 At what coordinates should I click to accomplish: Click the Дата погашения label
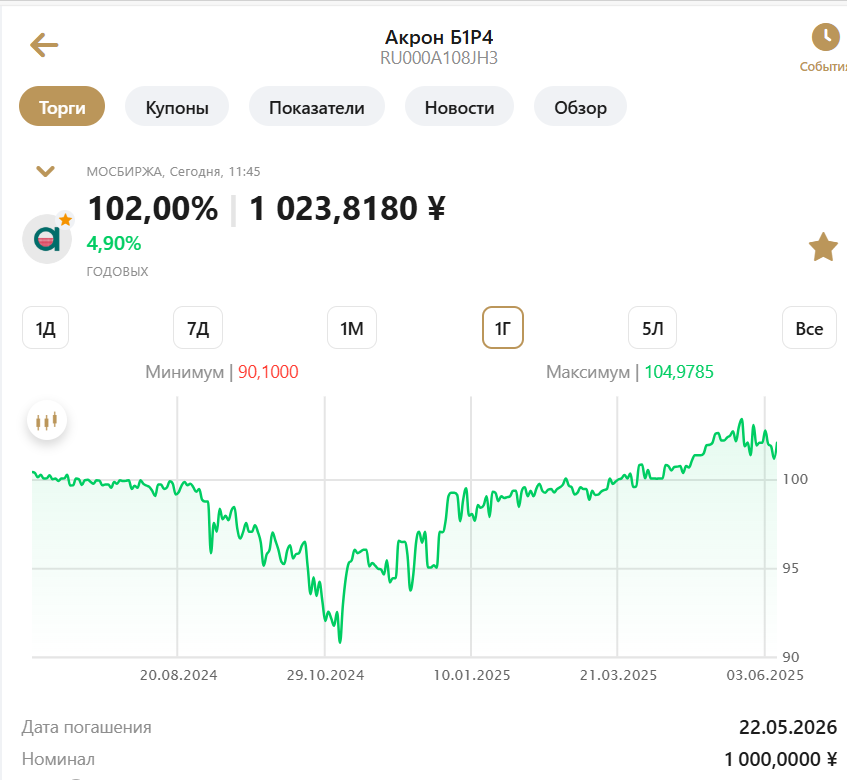86,727
